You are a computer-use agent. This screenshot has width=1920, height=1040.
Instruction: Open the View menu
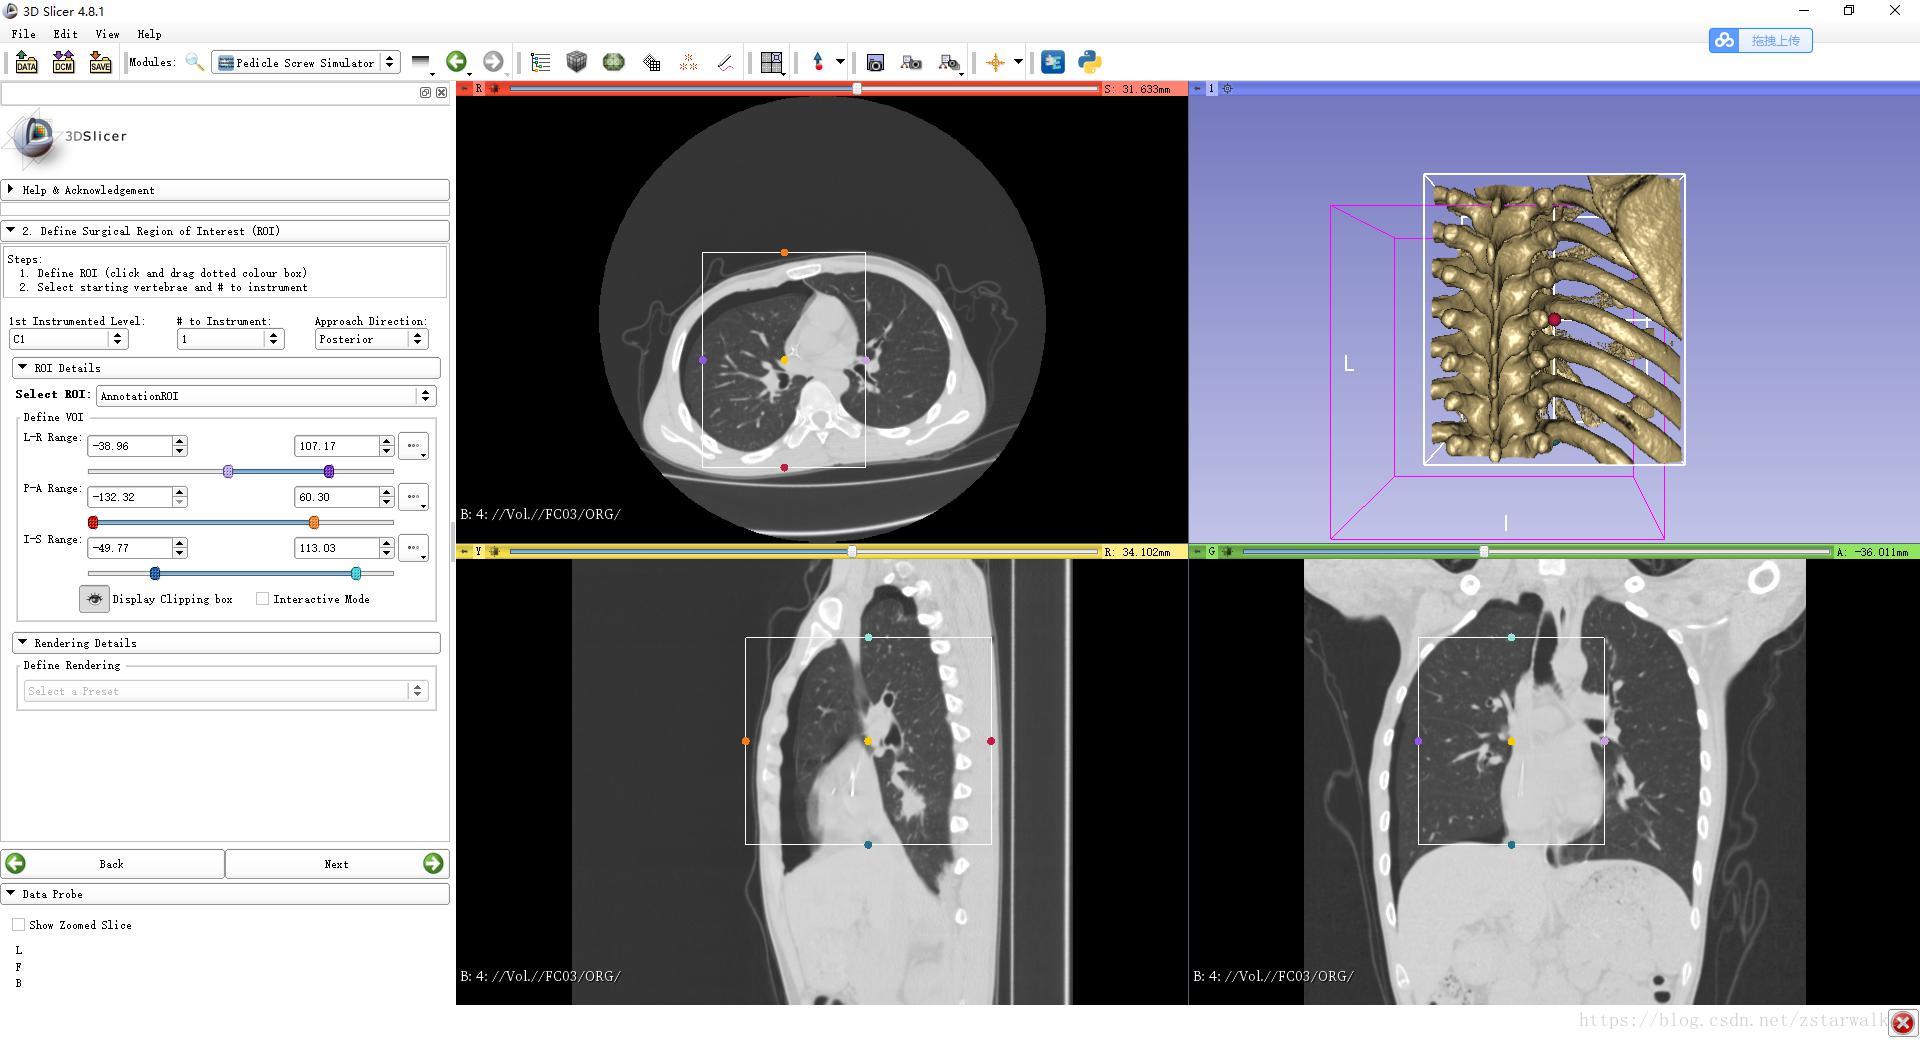click(107, 34)
